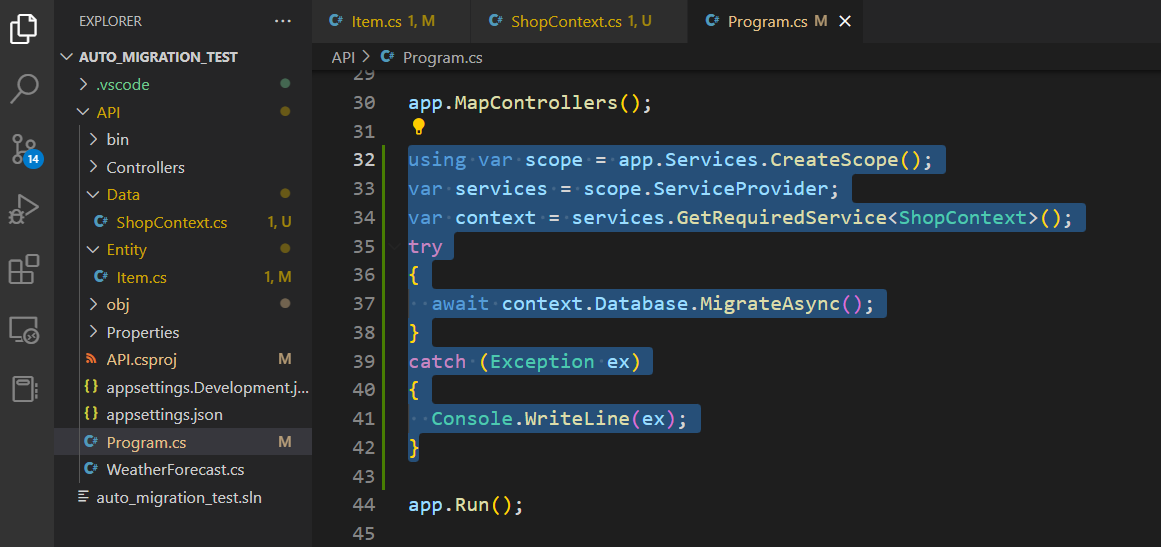Screen dimensions: 1161x547
Task: Click the appsettings.json braces icon
Action: 91,415
